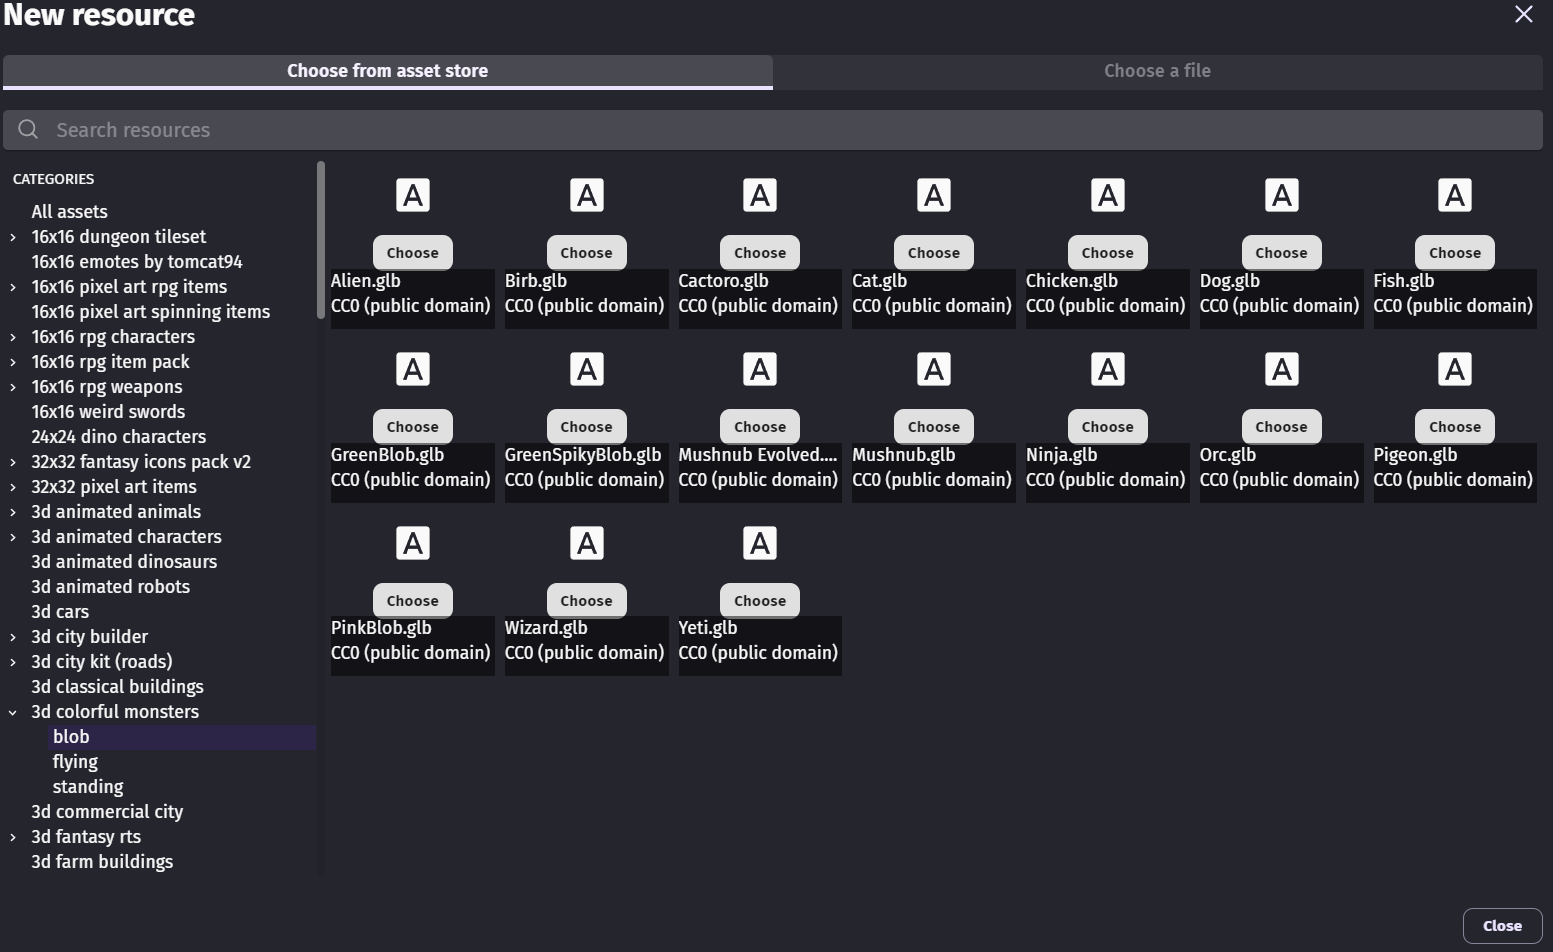Select 3d cars category

tap(60, 612)
